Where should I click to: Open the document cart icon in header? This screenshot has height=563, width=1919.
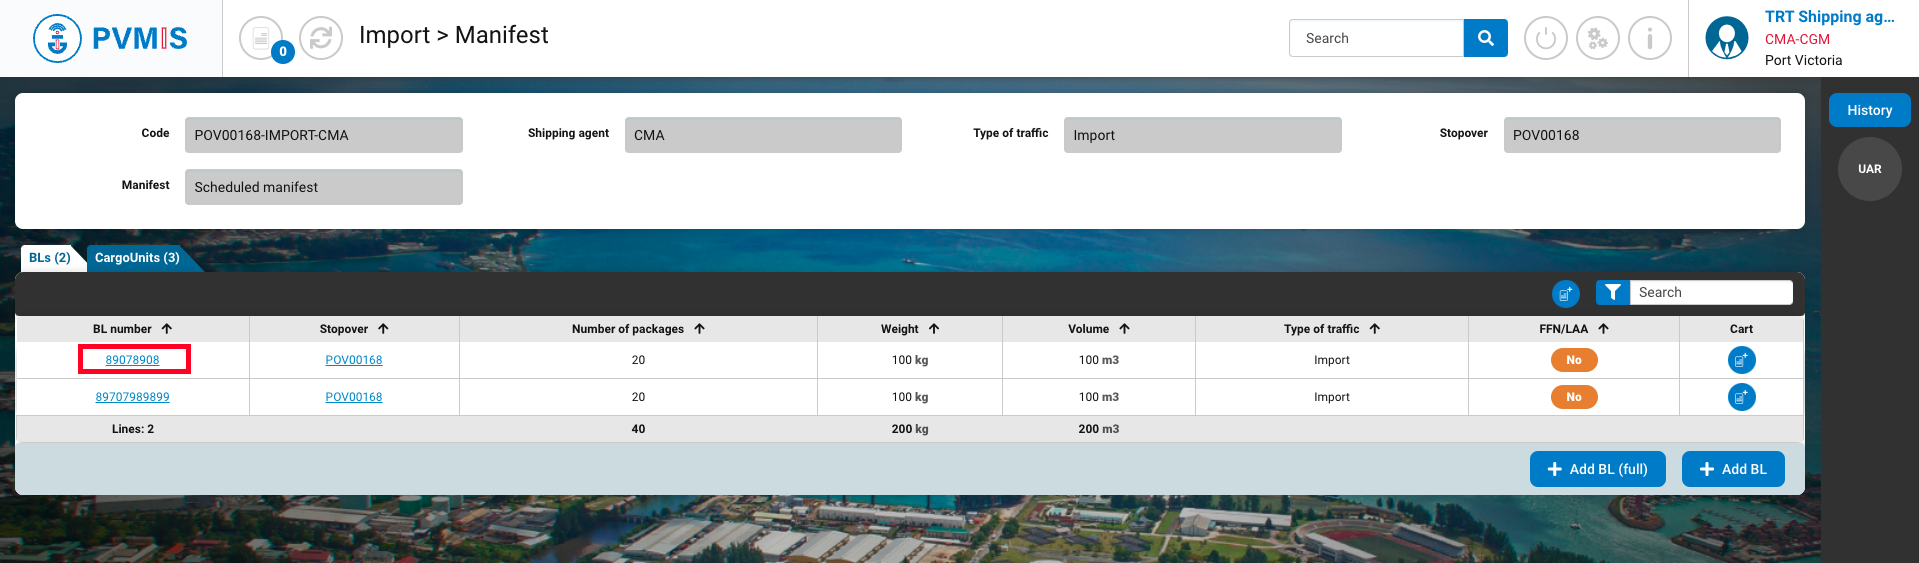261,39
